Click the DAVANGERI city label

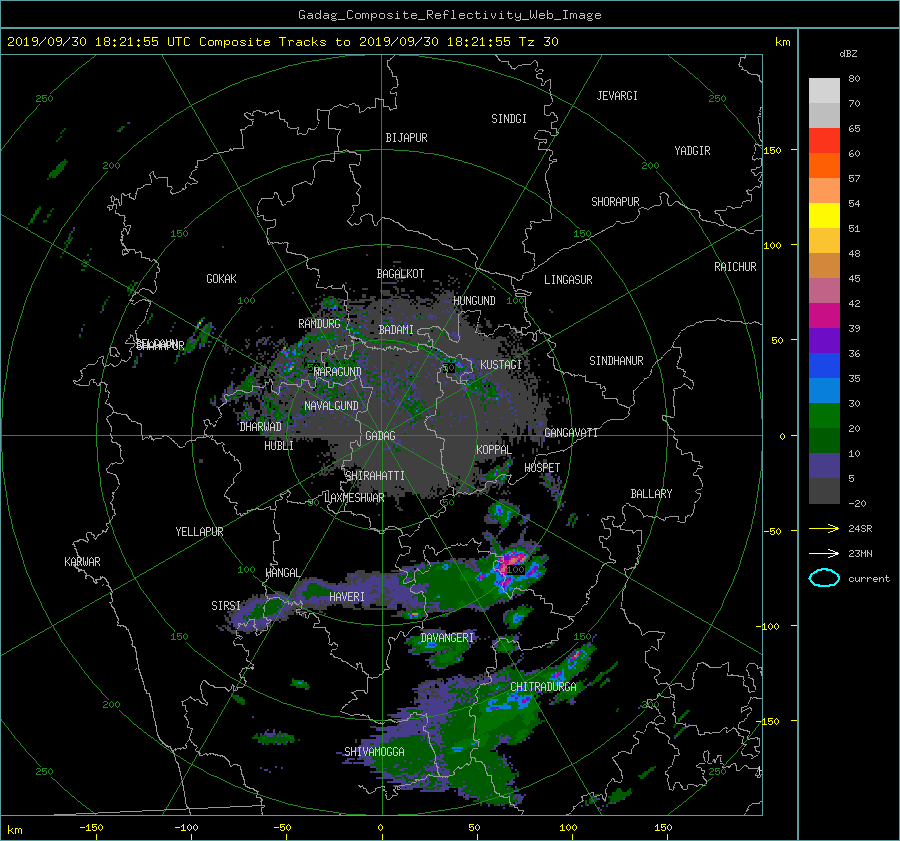click(447, 638)
